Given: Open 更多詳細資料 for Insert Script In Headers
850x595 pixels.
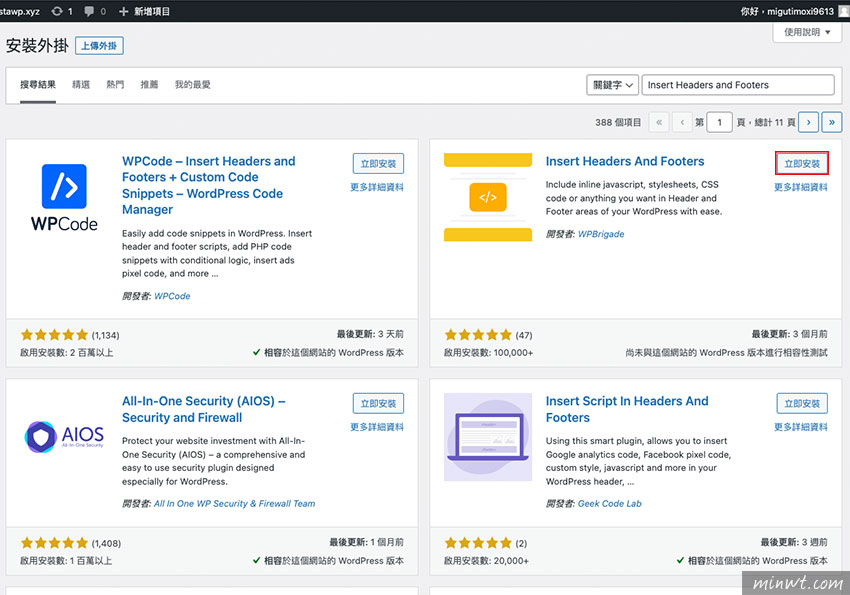Looking at the screenshot, I should coord(801,428).
